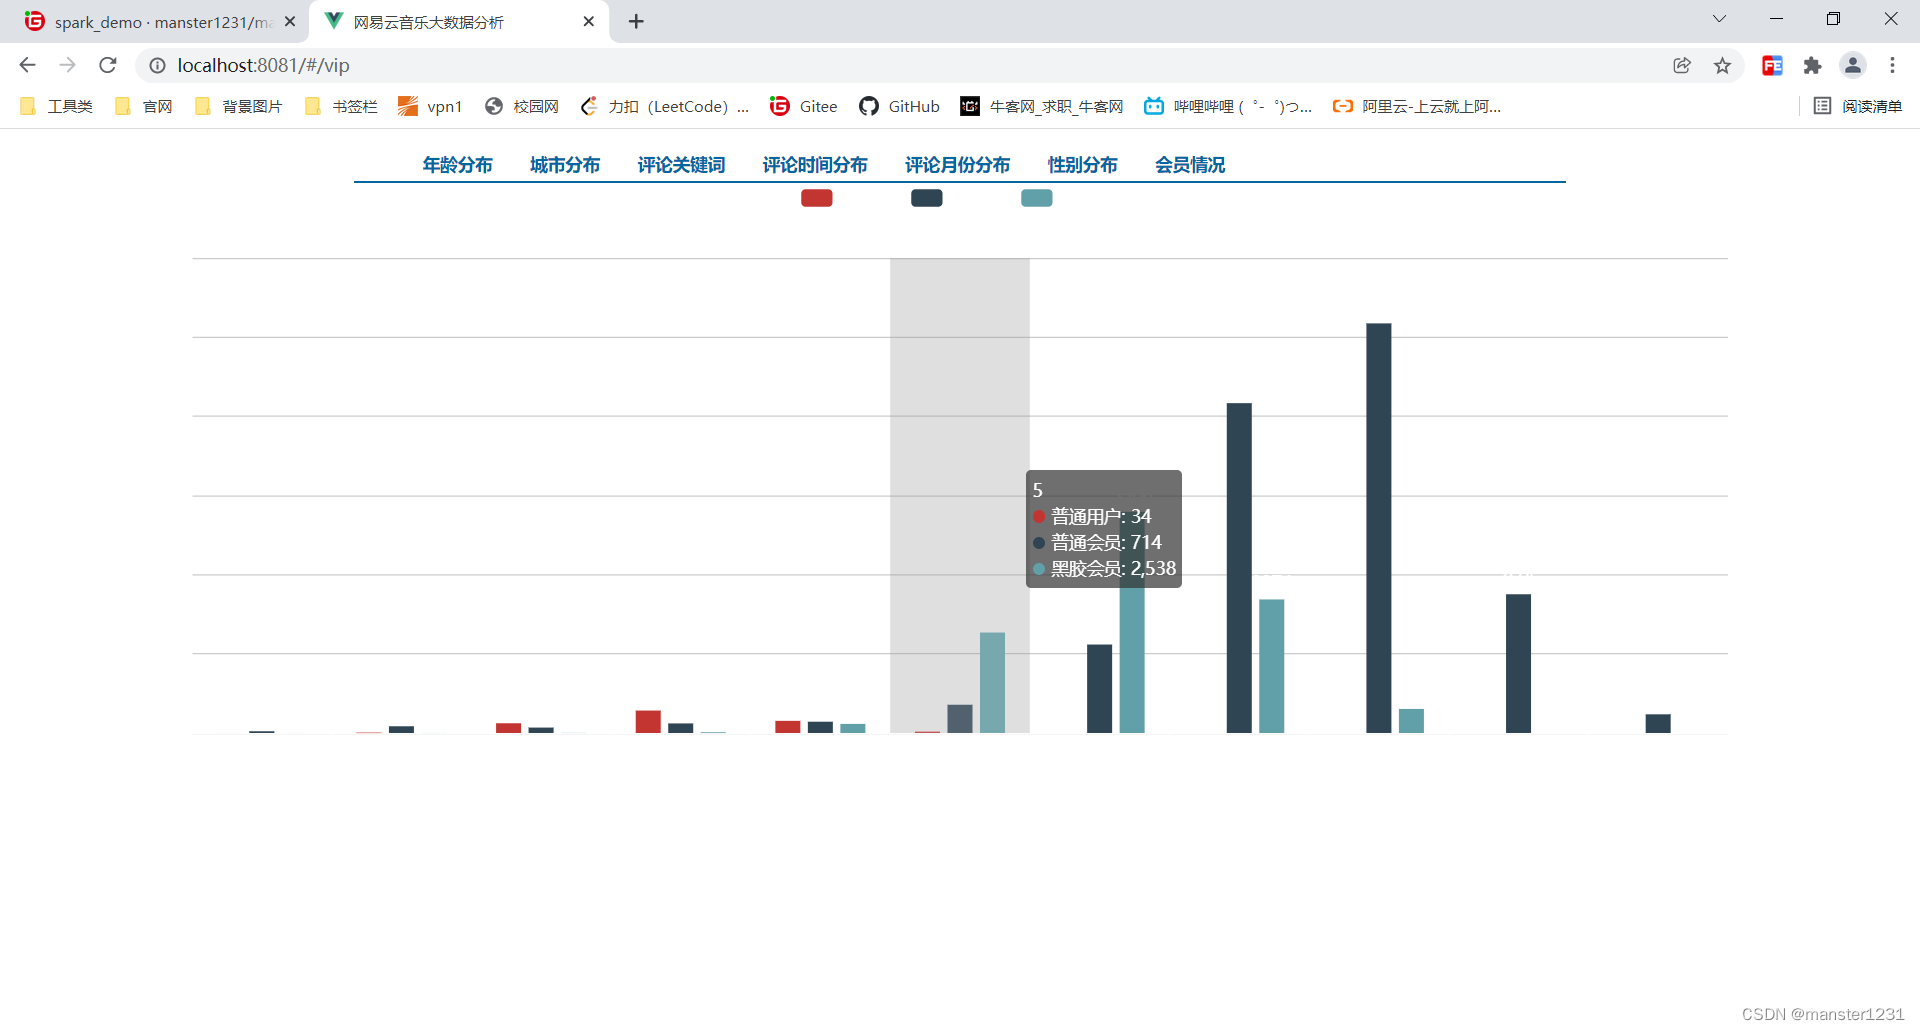Go forward in browser history
The image size is (1920, 1030).
(67, 65)
